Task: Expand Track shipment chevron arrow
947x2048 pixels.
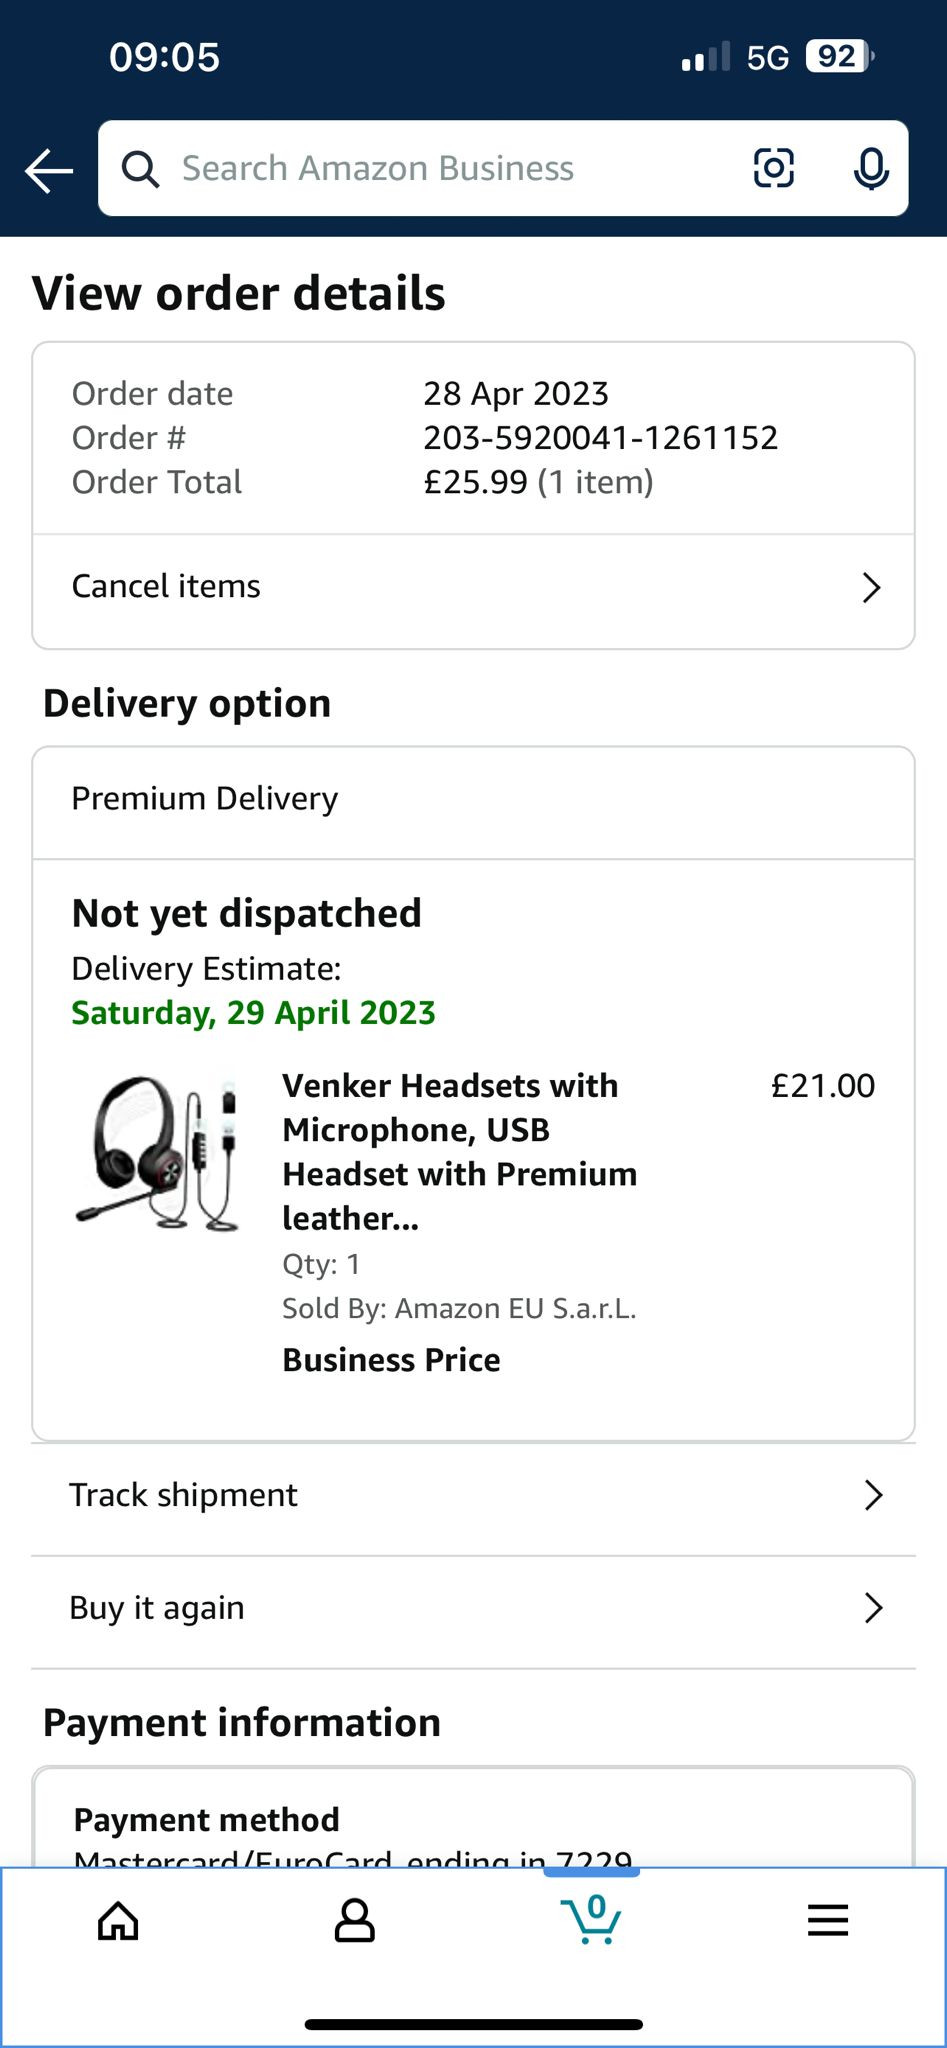Action: (873, 1495)
